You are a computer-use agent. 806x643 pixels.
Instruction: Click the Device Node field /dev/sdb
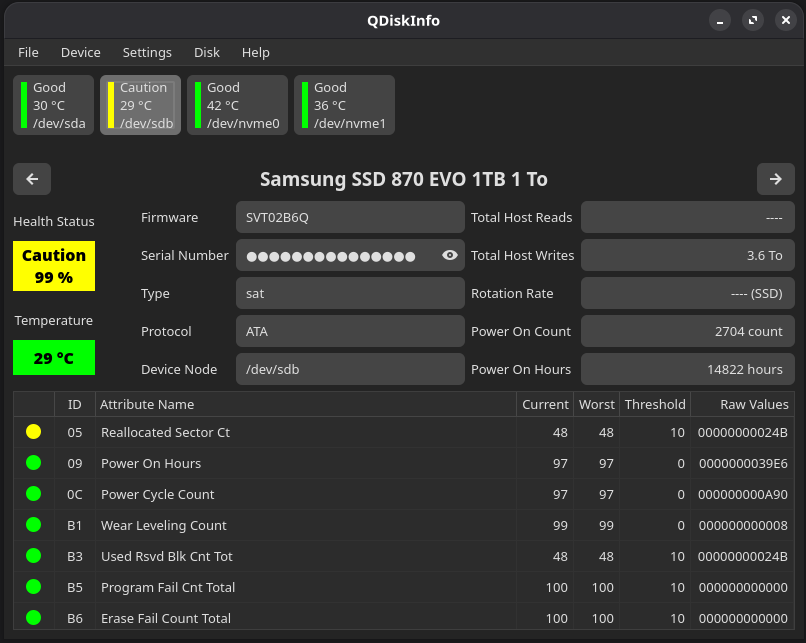[x=350, y=370]
